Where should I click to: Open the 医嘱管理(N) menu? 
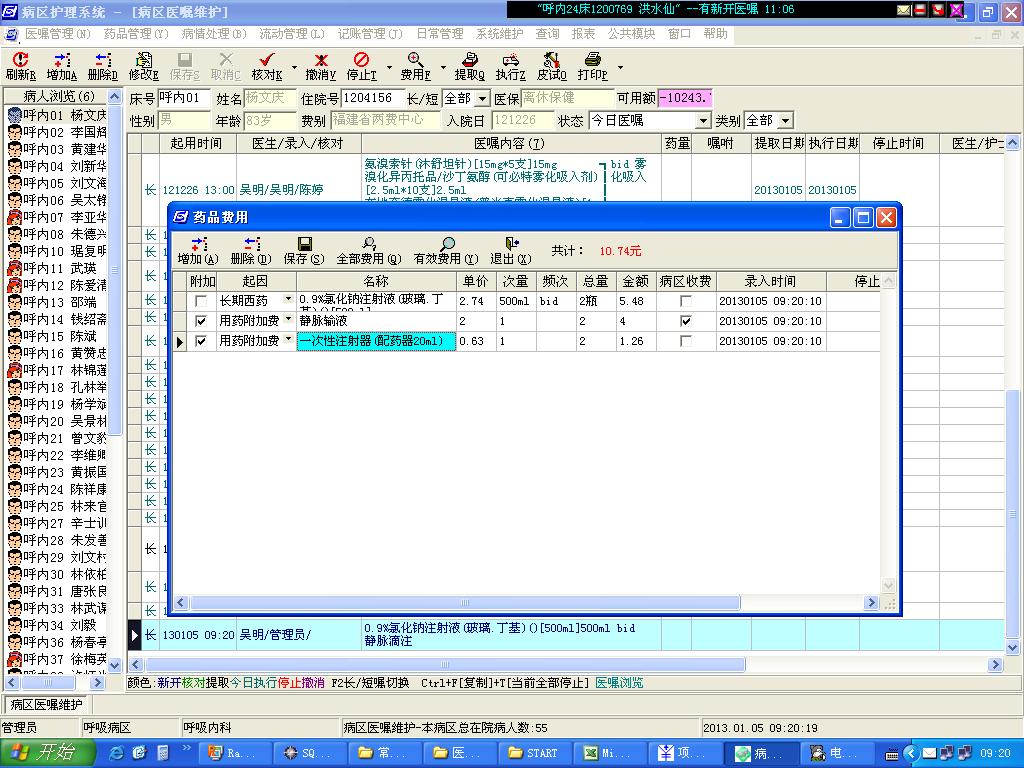tap(57, 34)
